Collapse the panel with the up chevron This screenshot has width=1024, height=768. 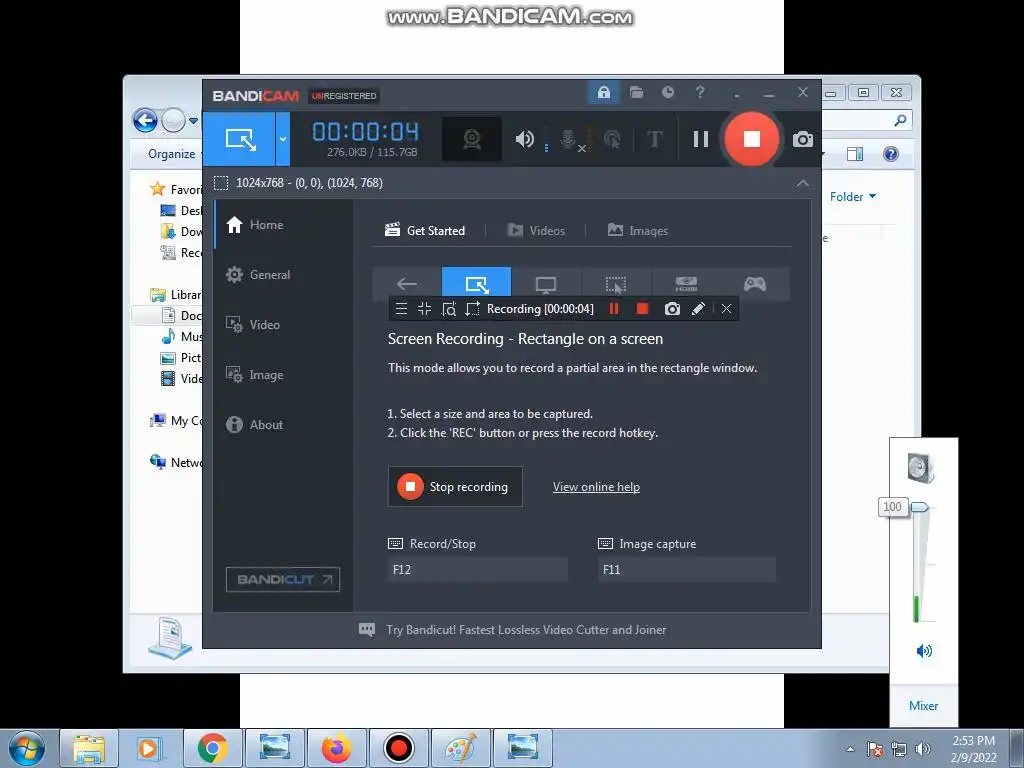[x=803, y=184]
